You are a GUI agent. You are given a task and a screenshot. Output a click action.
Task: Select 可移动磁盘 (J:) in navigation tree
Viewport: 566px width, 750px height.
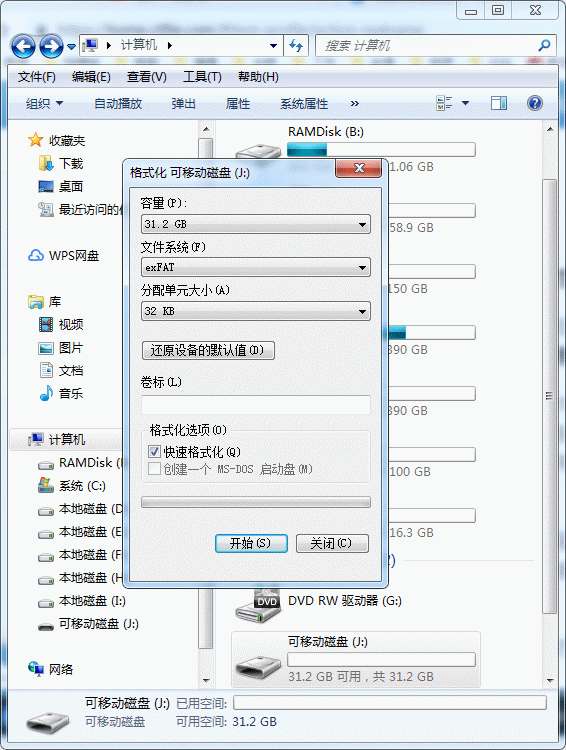tap(89, 624)
